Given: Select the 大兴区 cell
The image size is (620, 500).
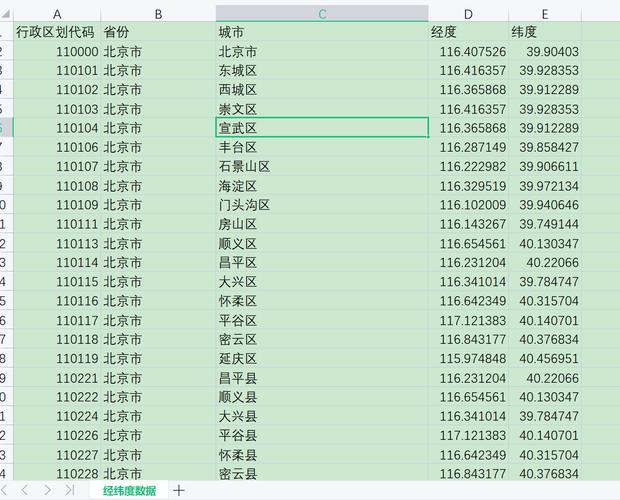Looking at the screenshot, I should pyautogui.click(x=322, y=282).
